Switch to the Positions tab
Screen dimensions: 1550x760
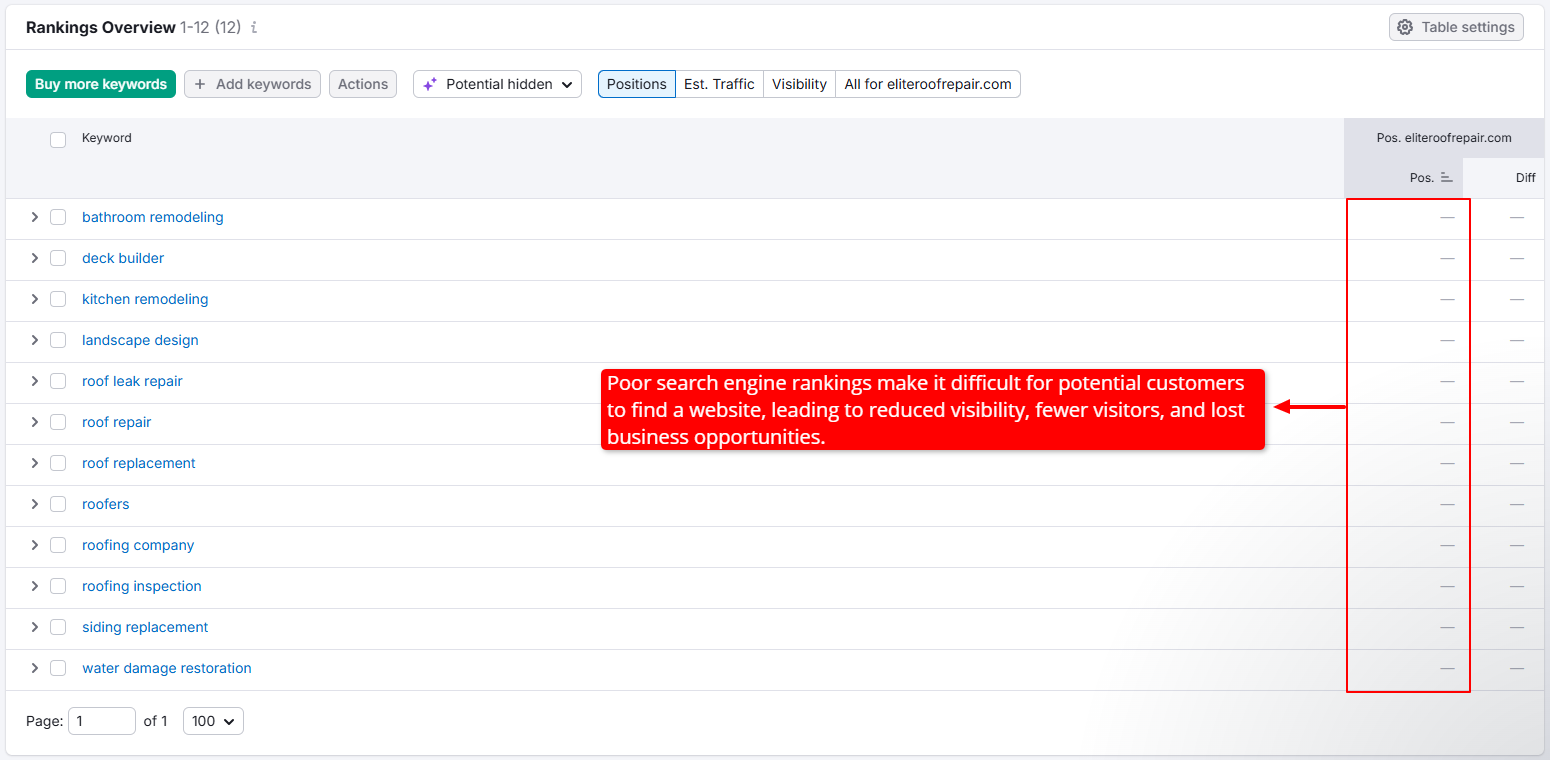pyautogui.click(x=637, y=84)
